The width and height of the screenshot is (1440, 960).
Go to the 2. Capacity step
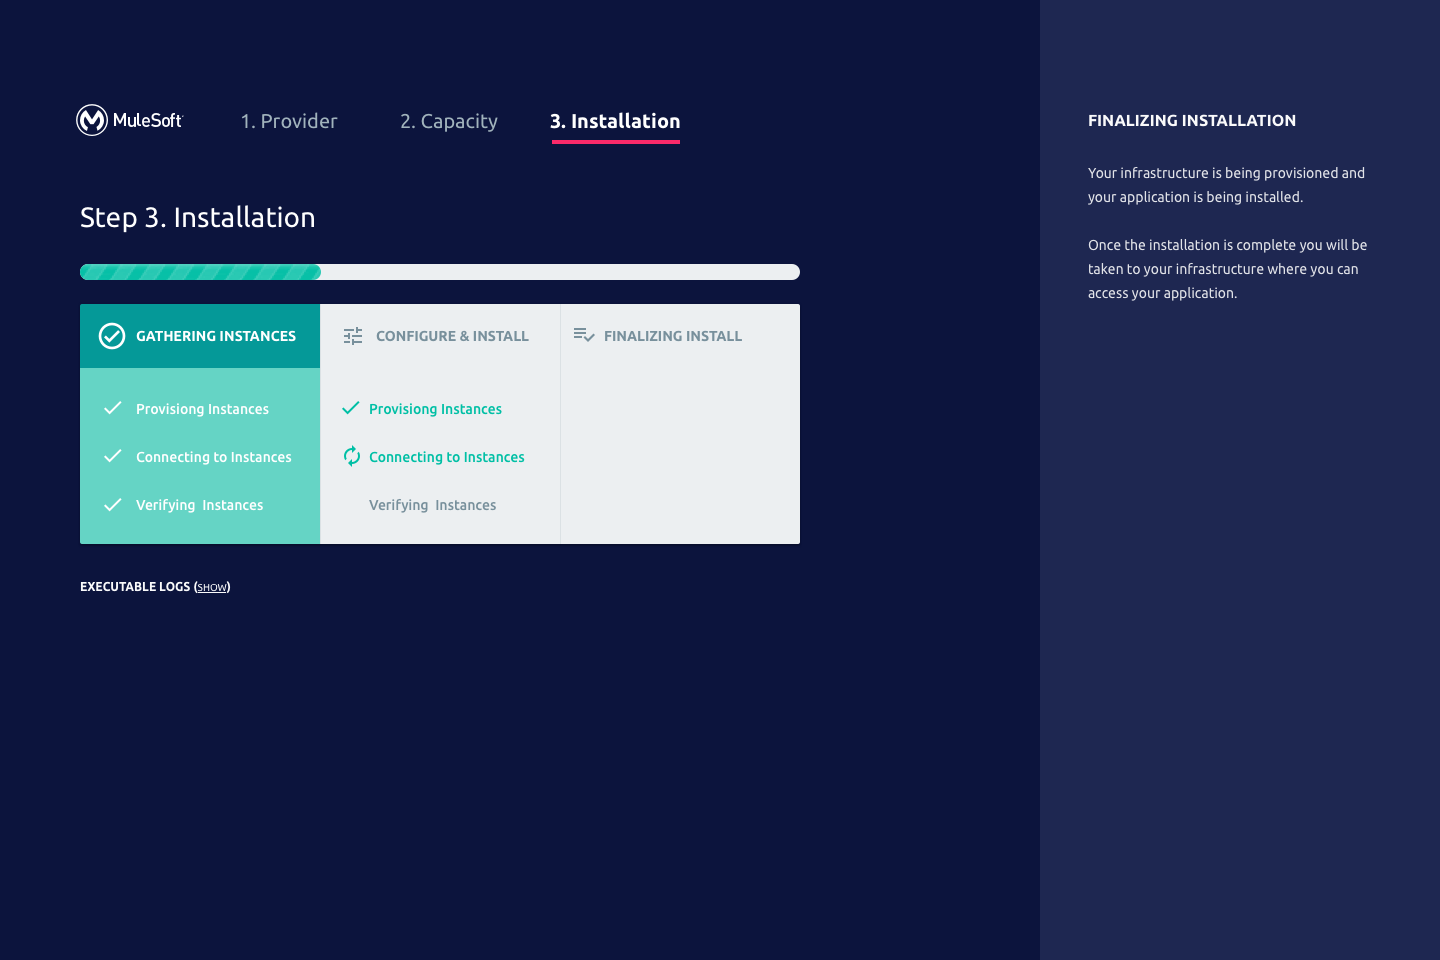pos(449,121)
